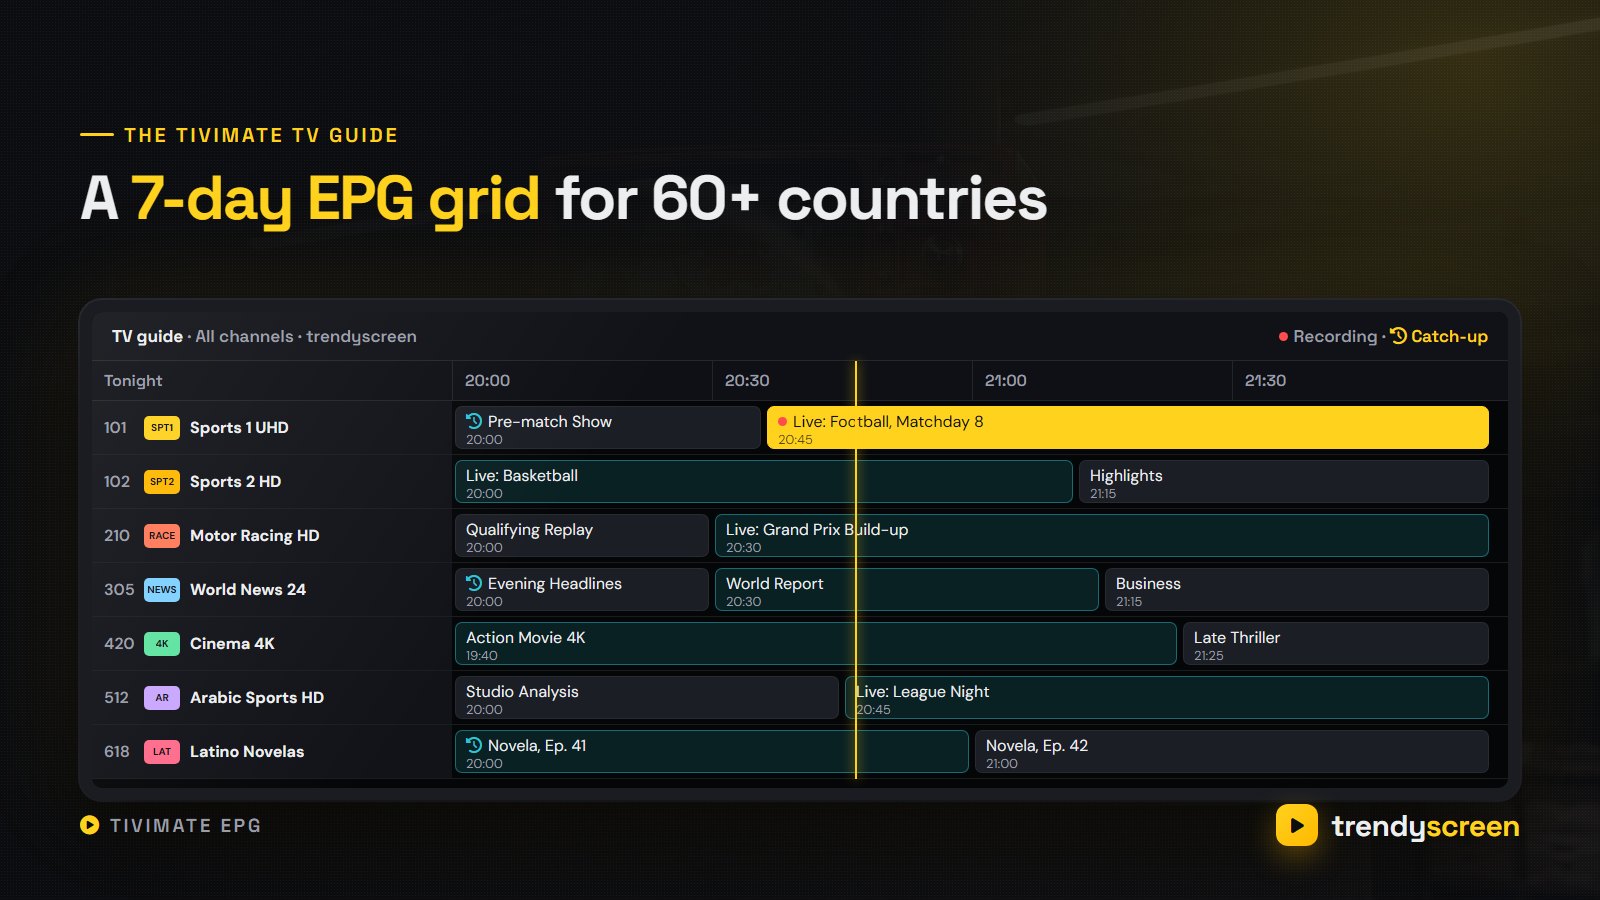Click the RACE channel badge icon

(x=162, y=536)
